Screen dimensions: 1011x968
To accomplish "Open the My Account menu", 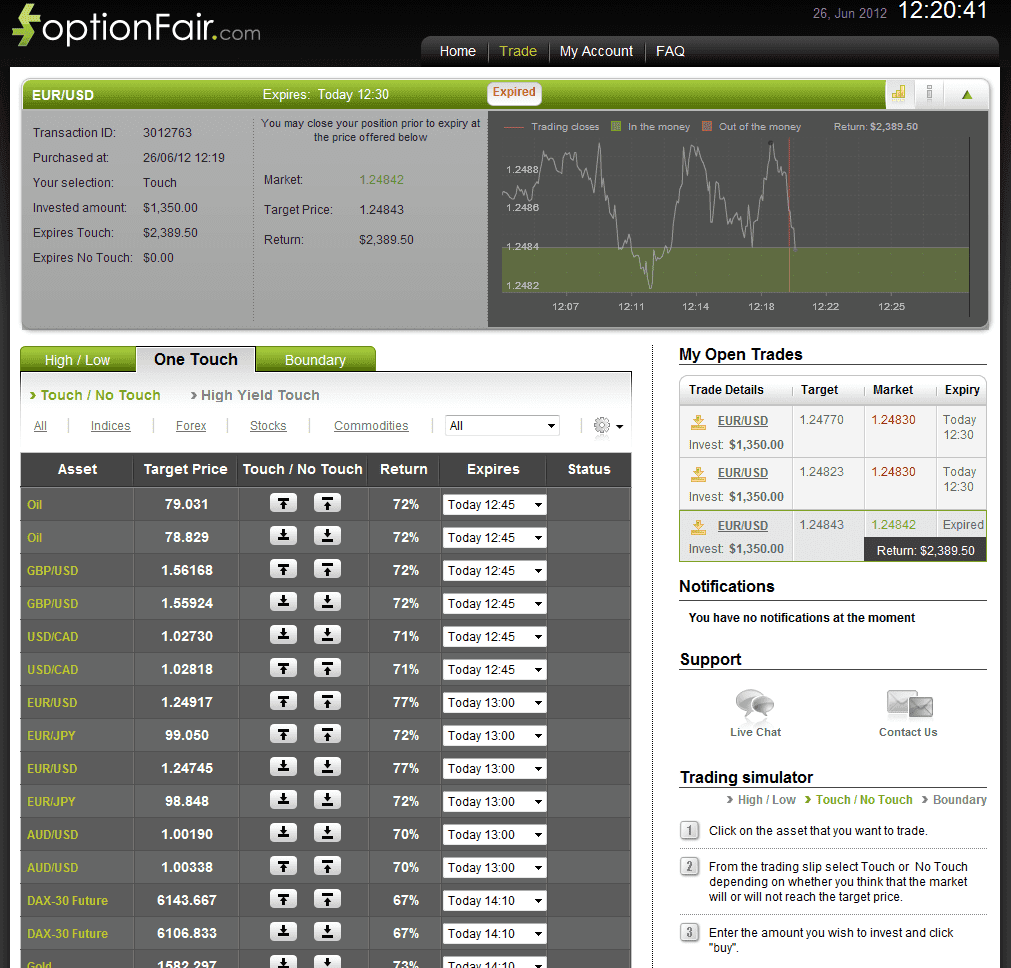I will [596, 51].
